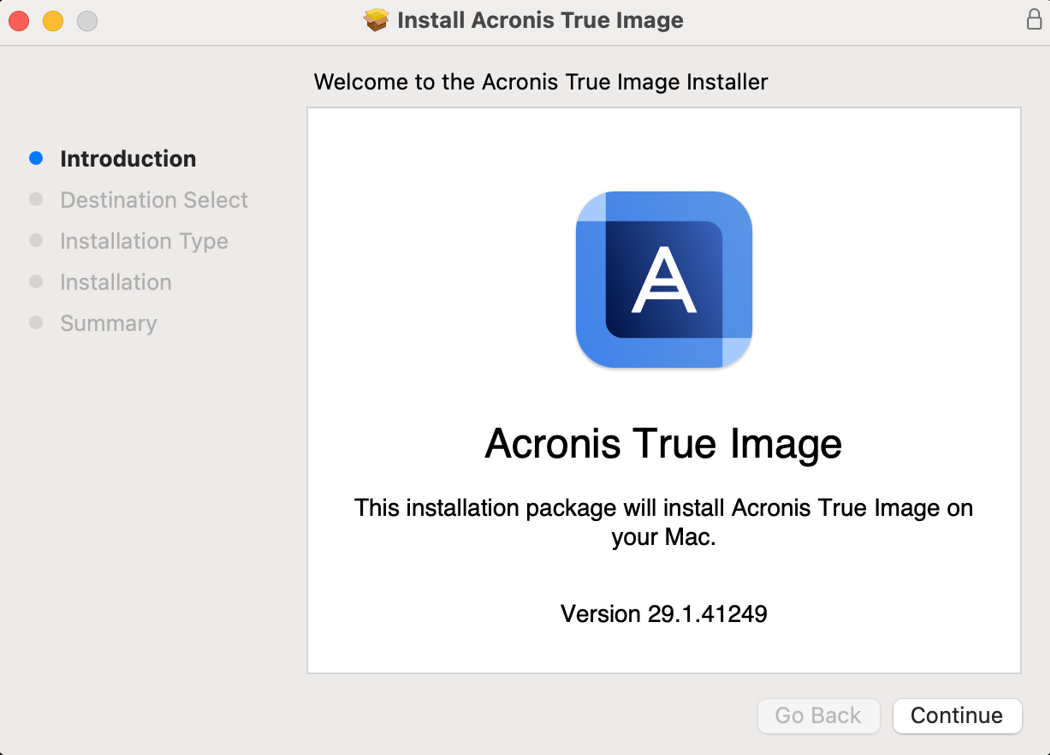Click the Version 29.1.41249 text
1050x755 pixels.
point(663,613)
